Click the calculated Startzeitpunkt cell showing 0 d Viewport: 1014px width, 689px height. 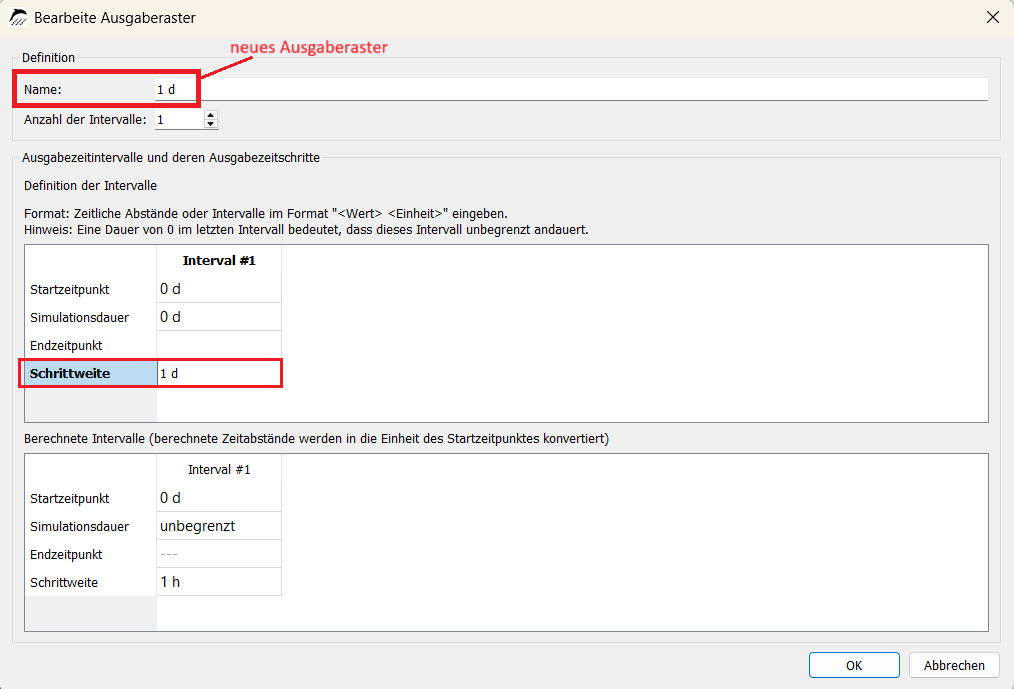click(x=219, y=498)
